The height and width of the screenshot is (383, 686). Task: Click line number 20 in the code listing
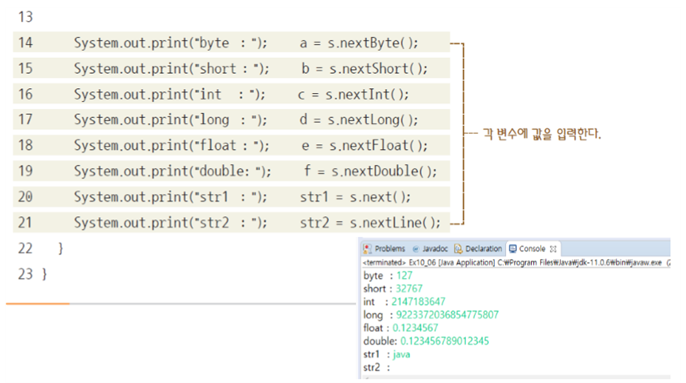25,197
